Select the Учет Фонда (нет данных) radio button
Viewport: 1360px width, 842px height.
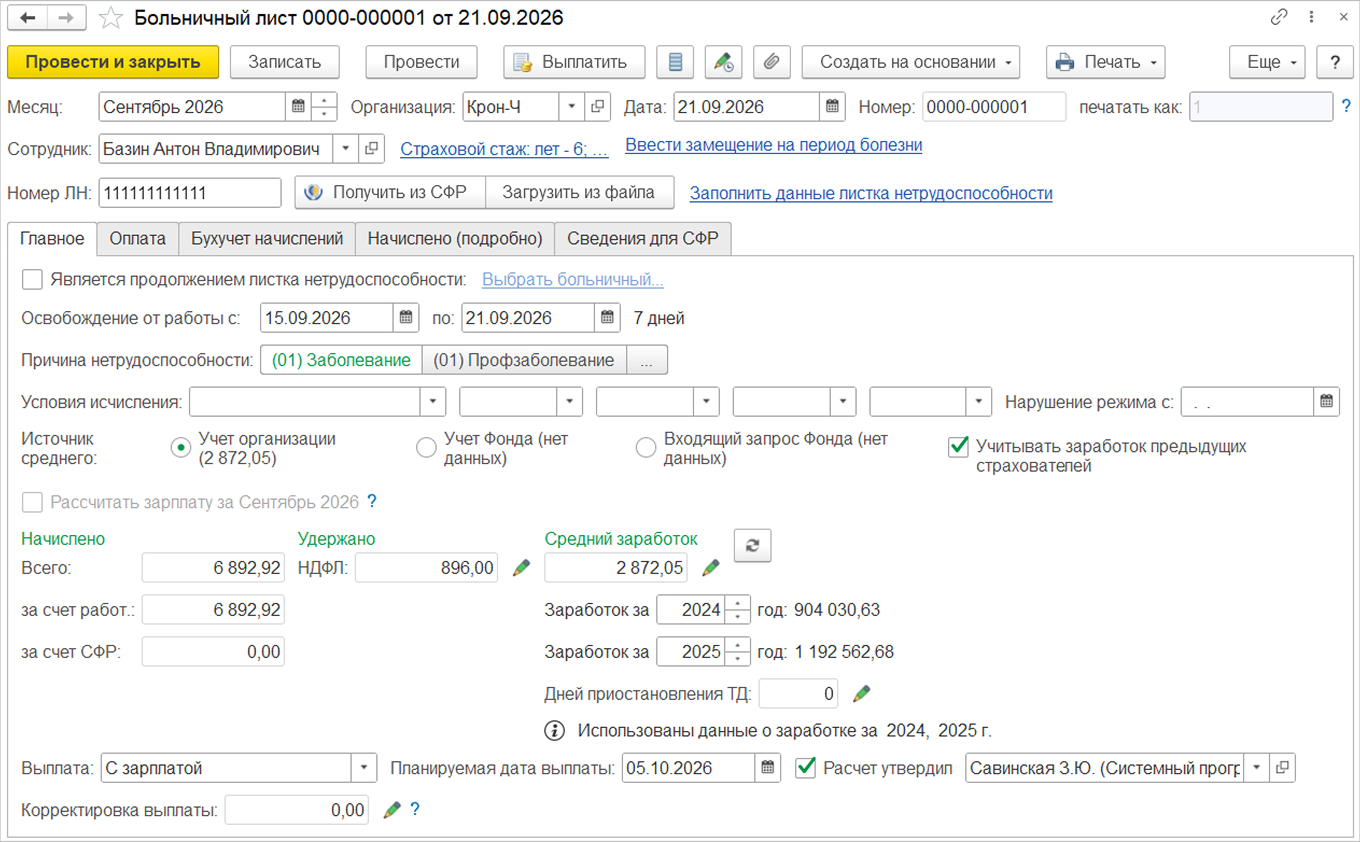click(426, 448)
